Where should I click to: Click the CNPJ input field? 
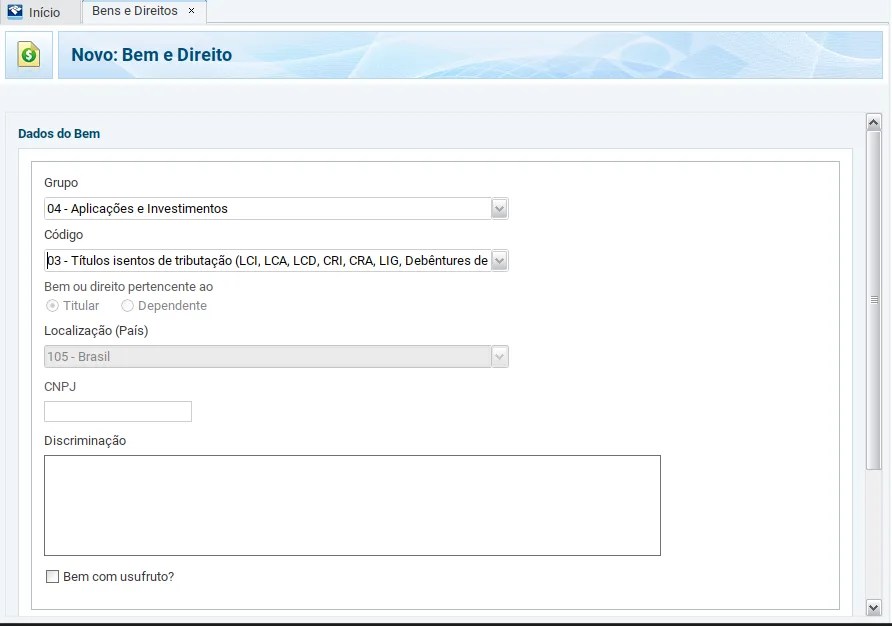pyautogui.click(x=118, y=411)
